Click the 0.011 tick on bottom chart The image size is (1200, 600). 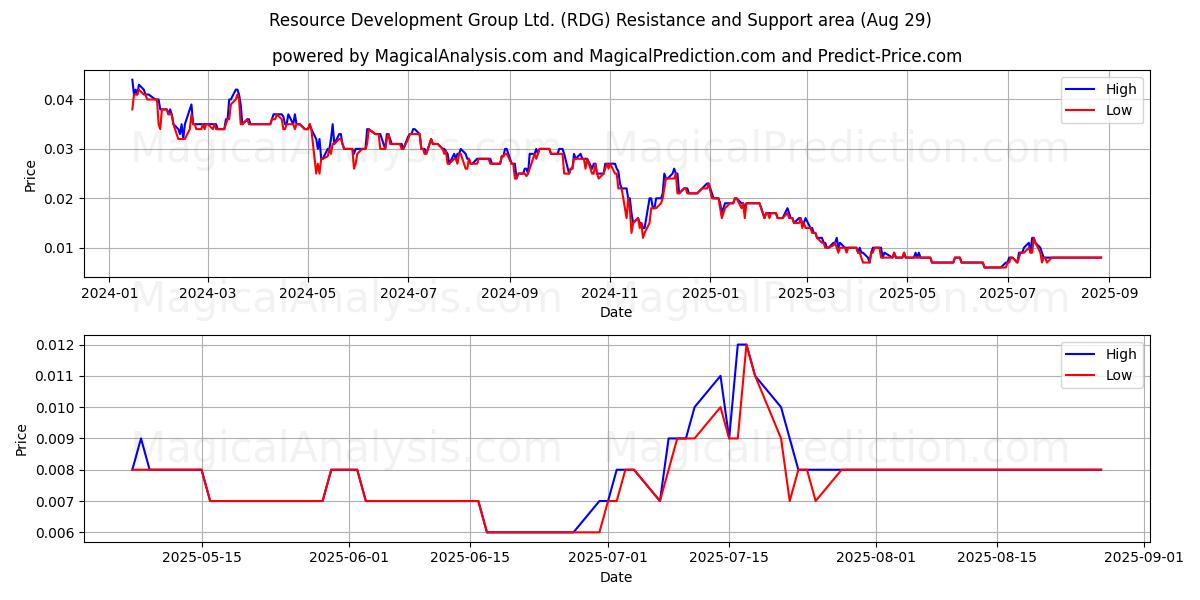[55, 376]
